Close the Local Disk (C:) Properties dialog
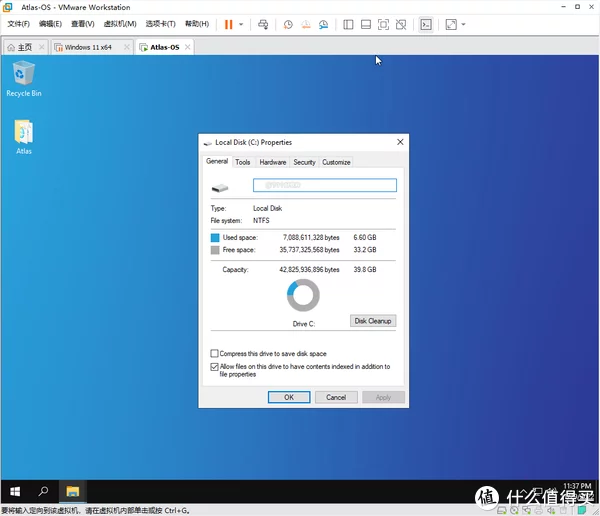 coord(400,142)
